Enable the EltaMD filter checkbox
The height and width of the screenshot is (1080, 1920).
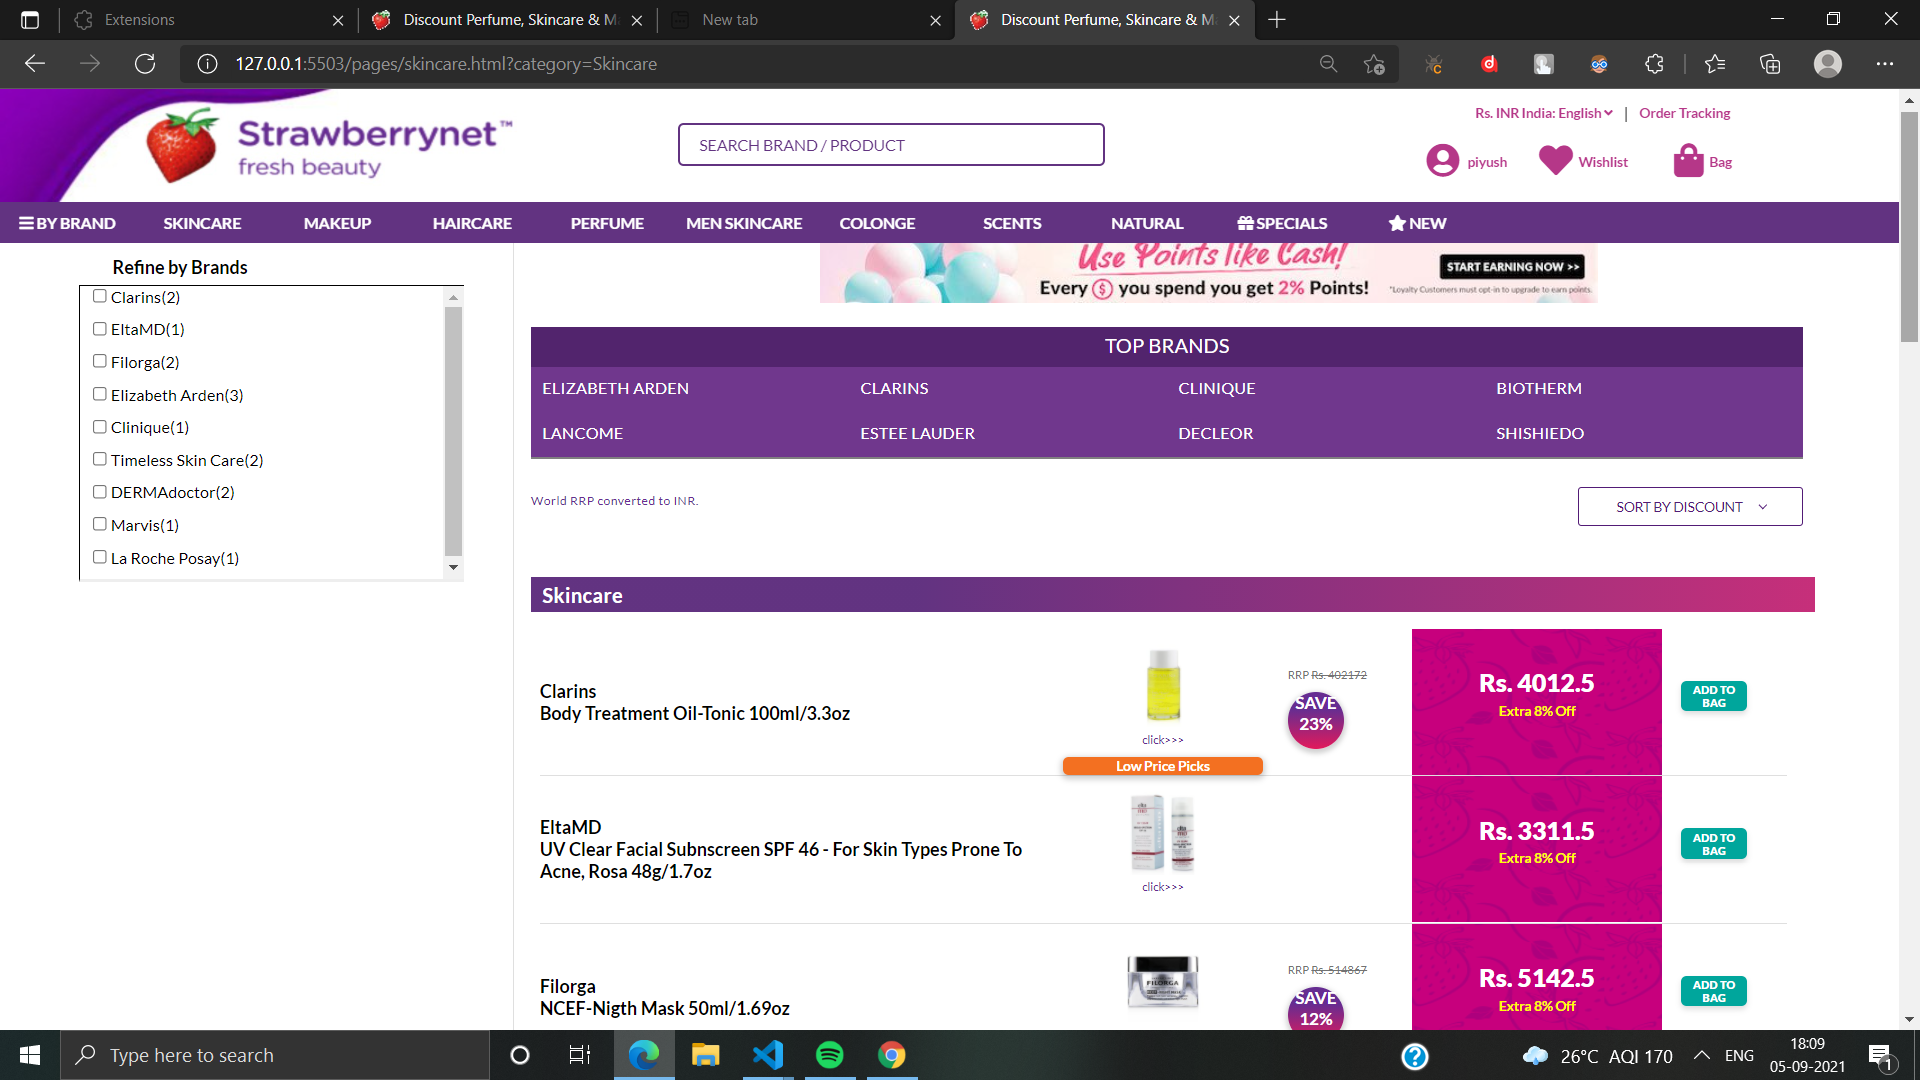coord(99,328)
